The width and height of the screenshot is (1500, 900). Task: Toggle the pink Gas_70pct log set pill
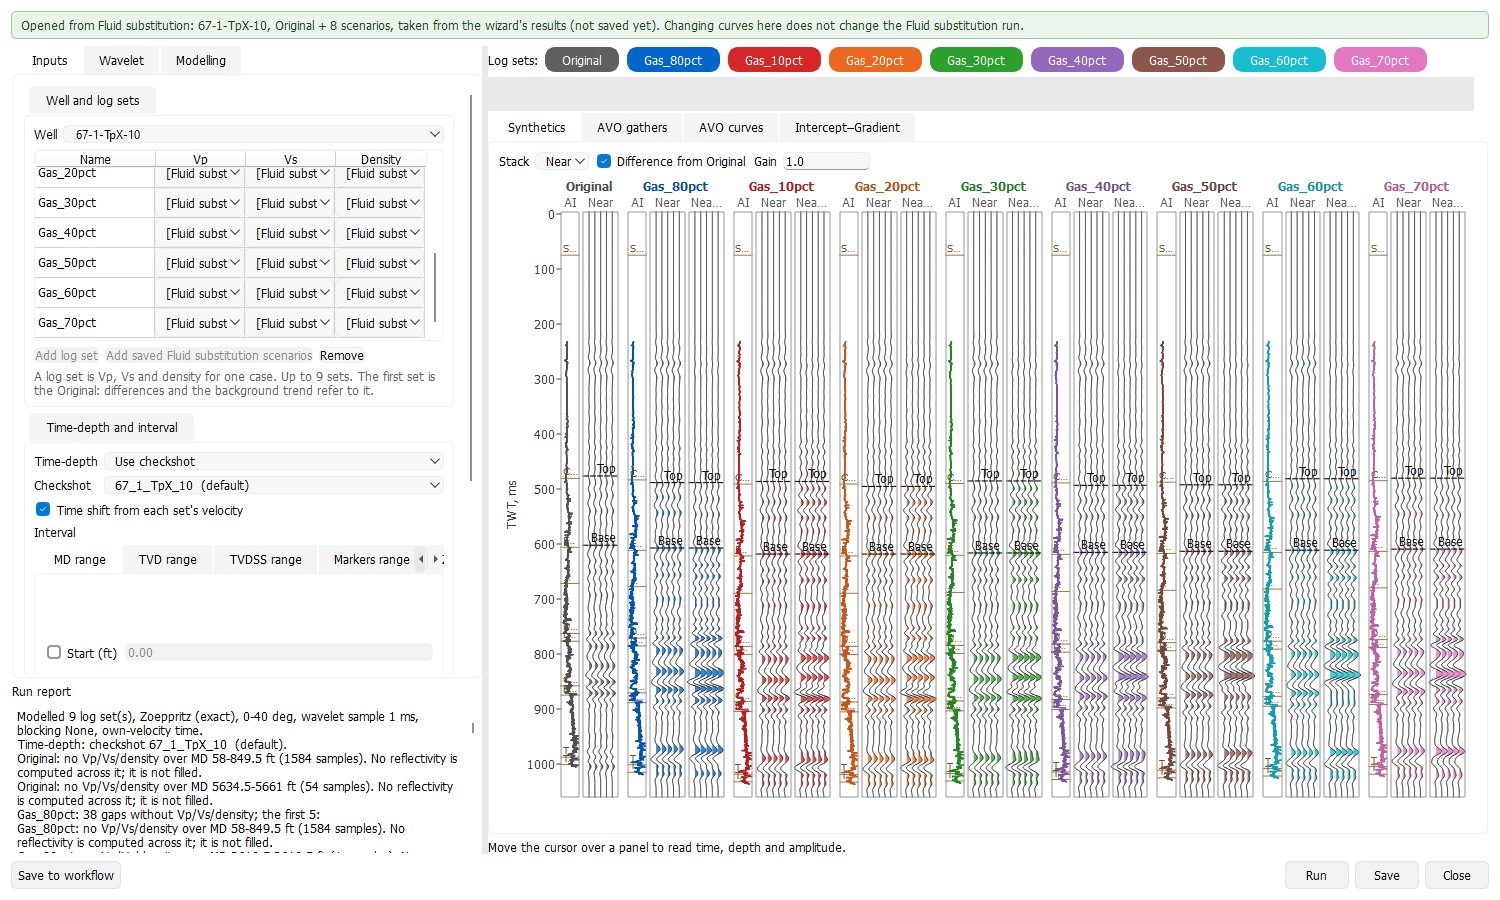pyautogui.click(x=1380, y=60)
